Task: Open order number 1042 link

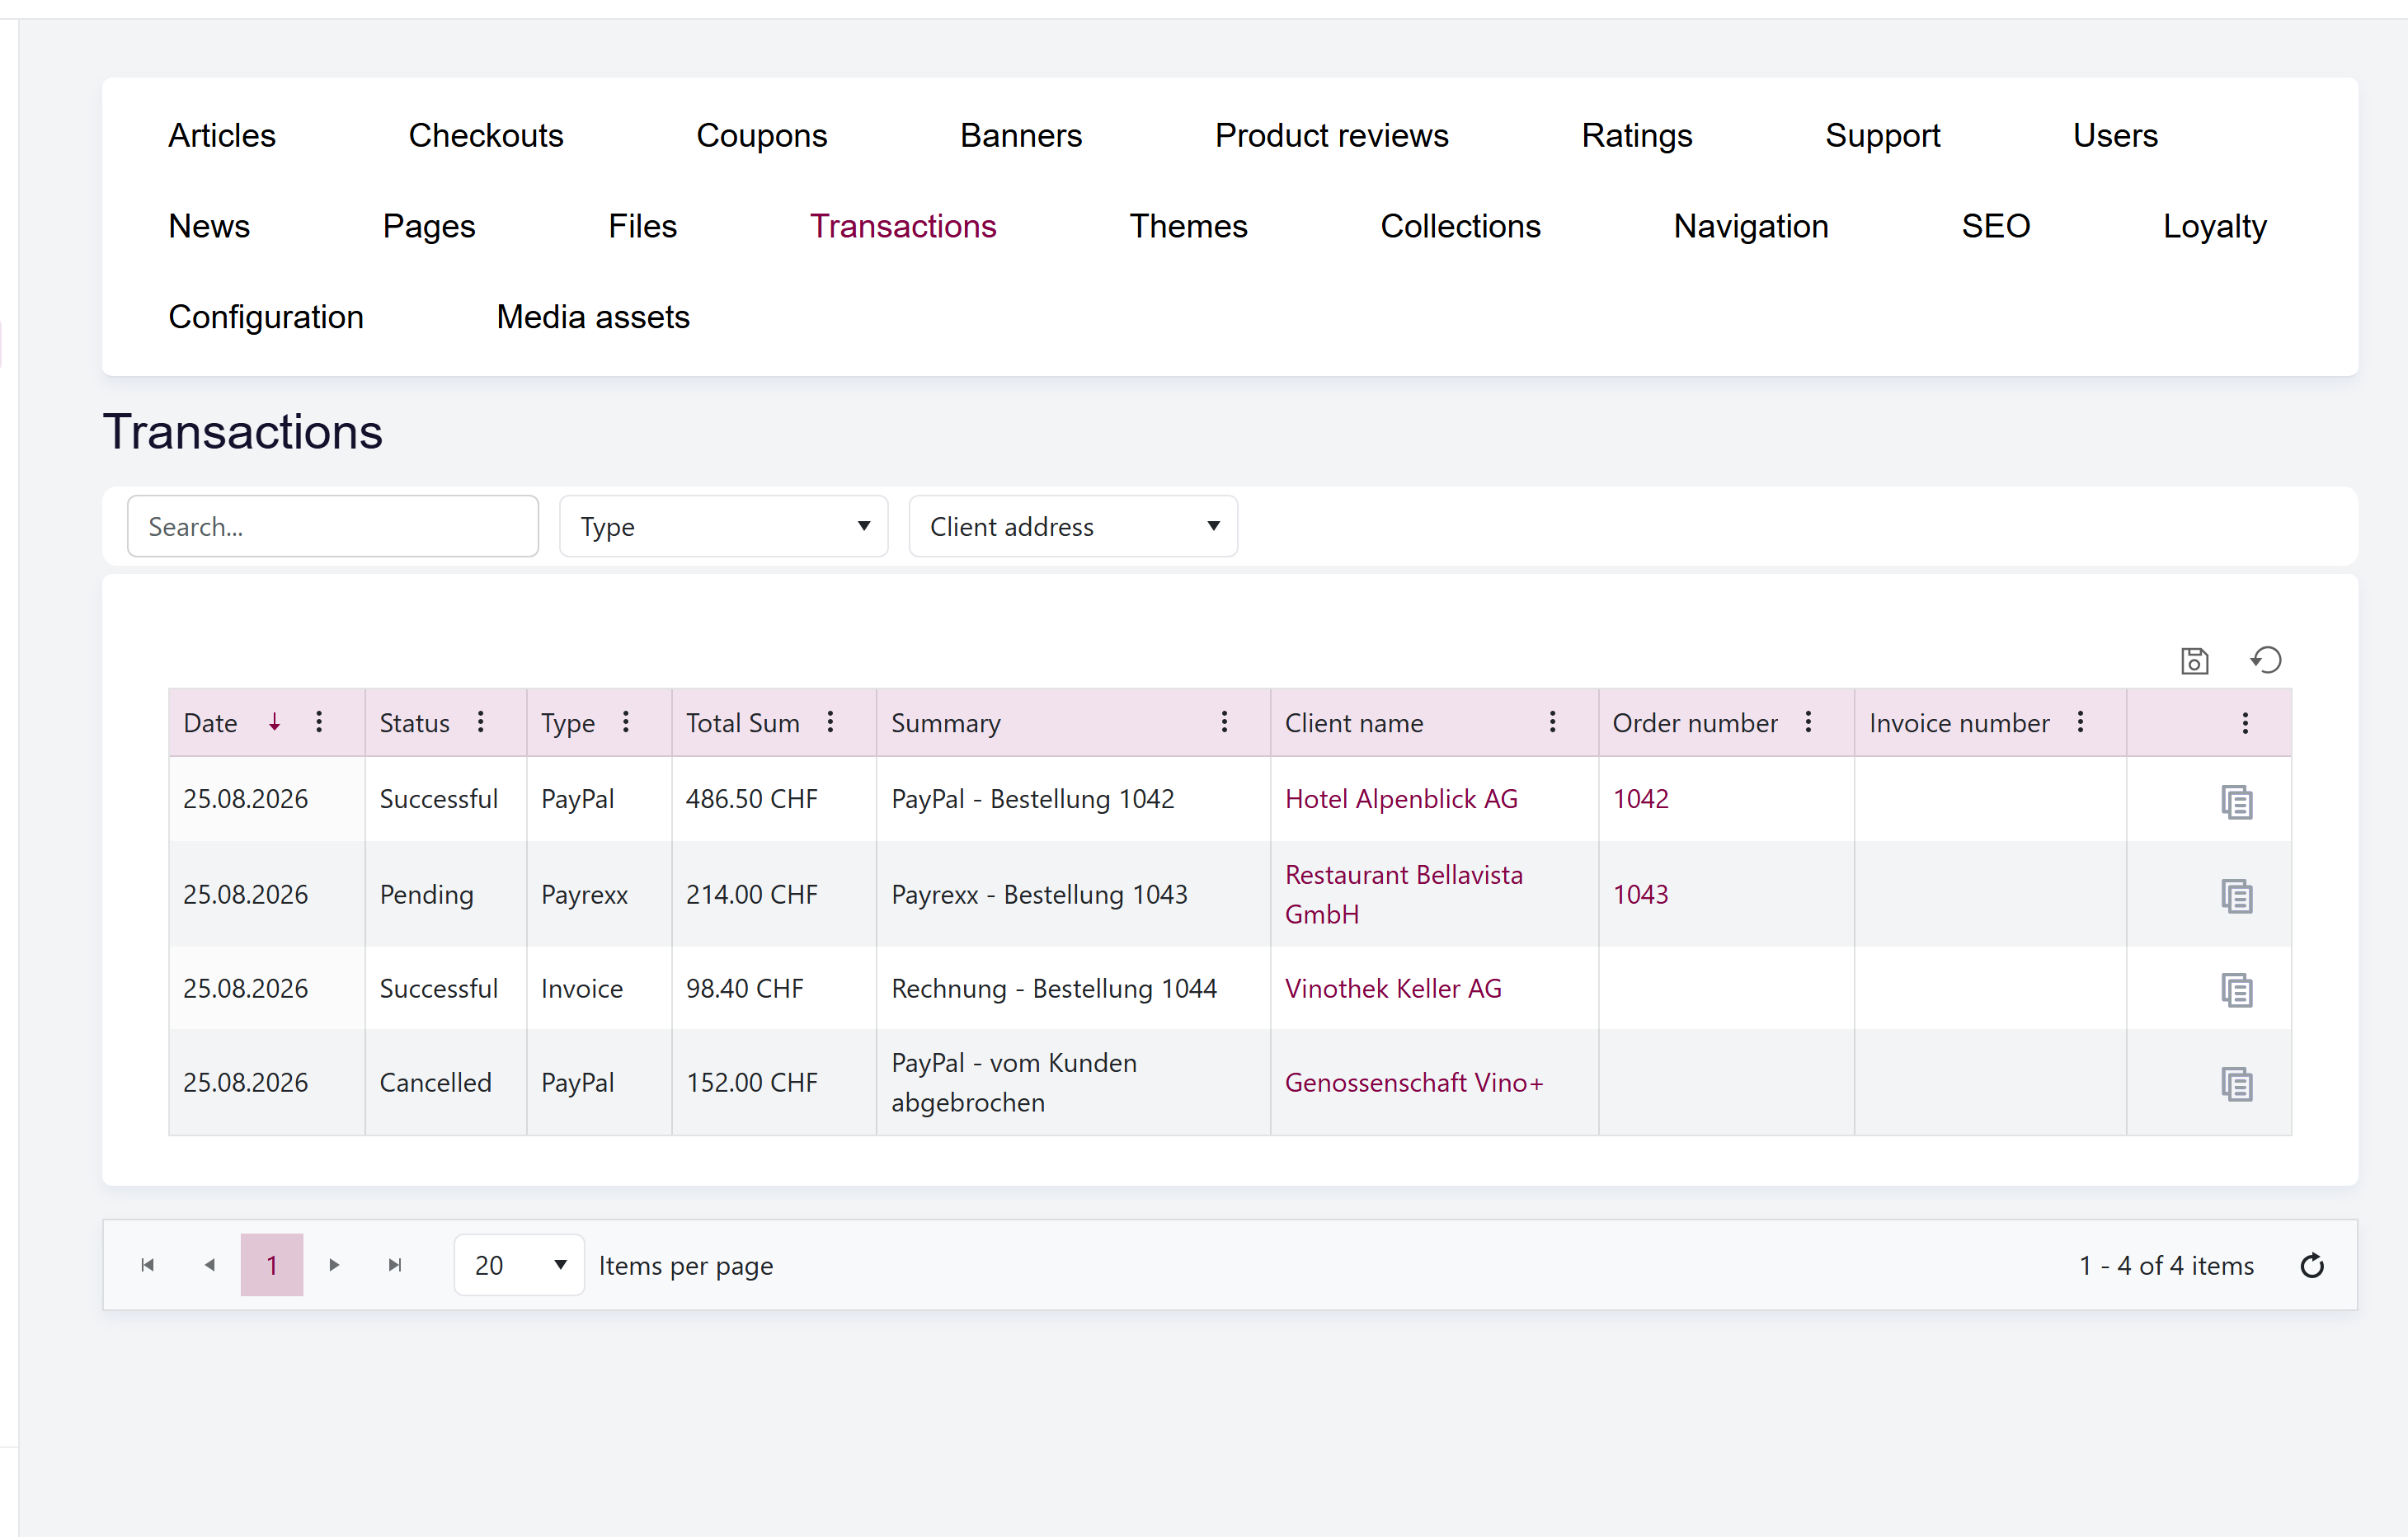Action: click(x=1641, y=799)
